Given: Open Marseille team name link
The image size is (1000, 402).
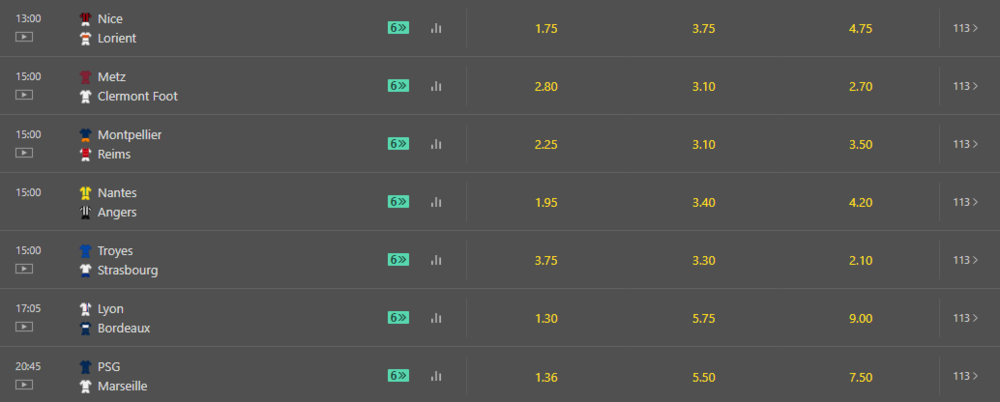Looking at the screenshot, I should [x=122, y=386].
